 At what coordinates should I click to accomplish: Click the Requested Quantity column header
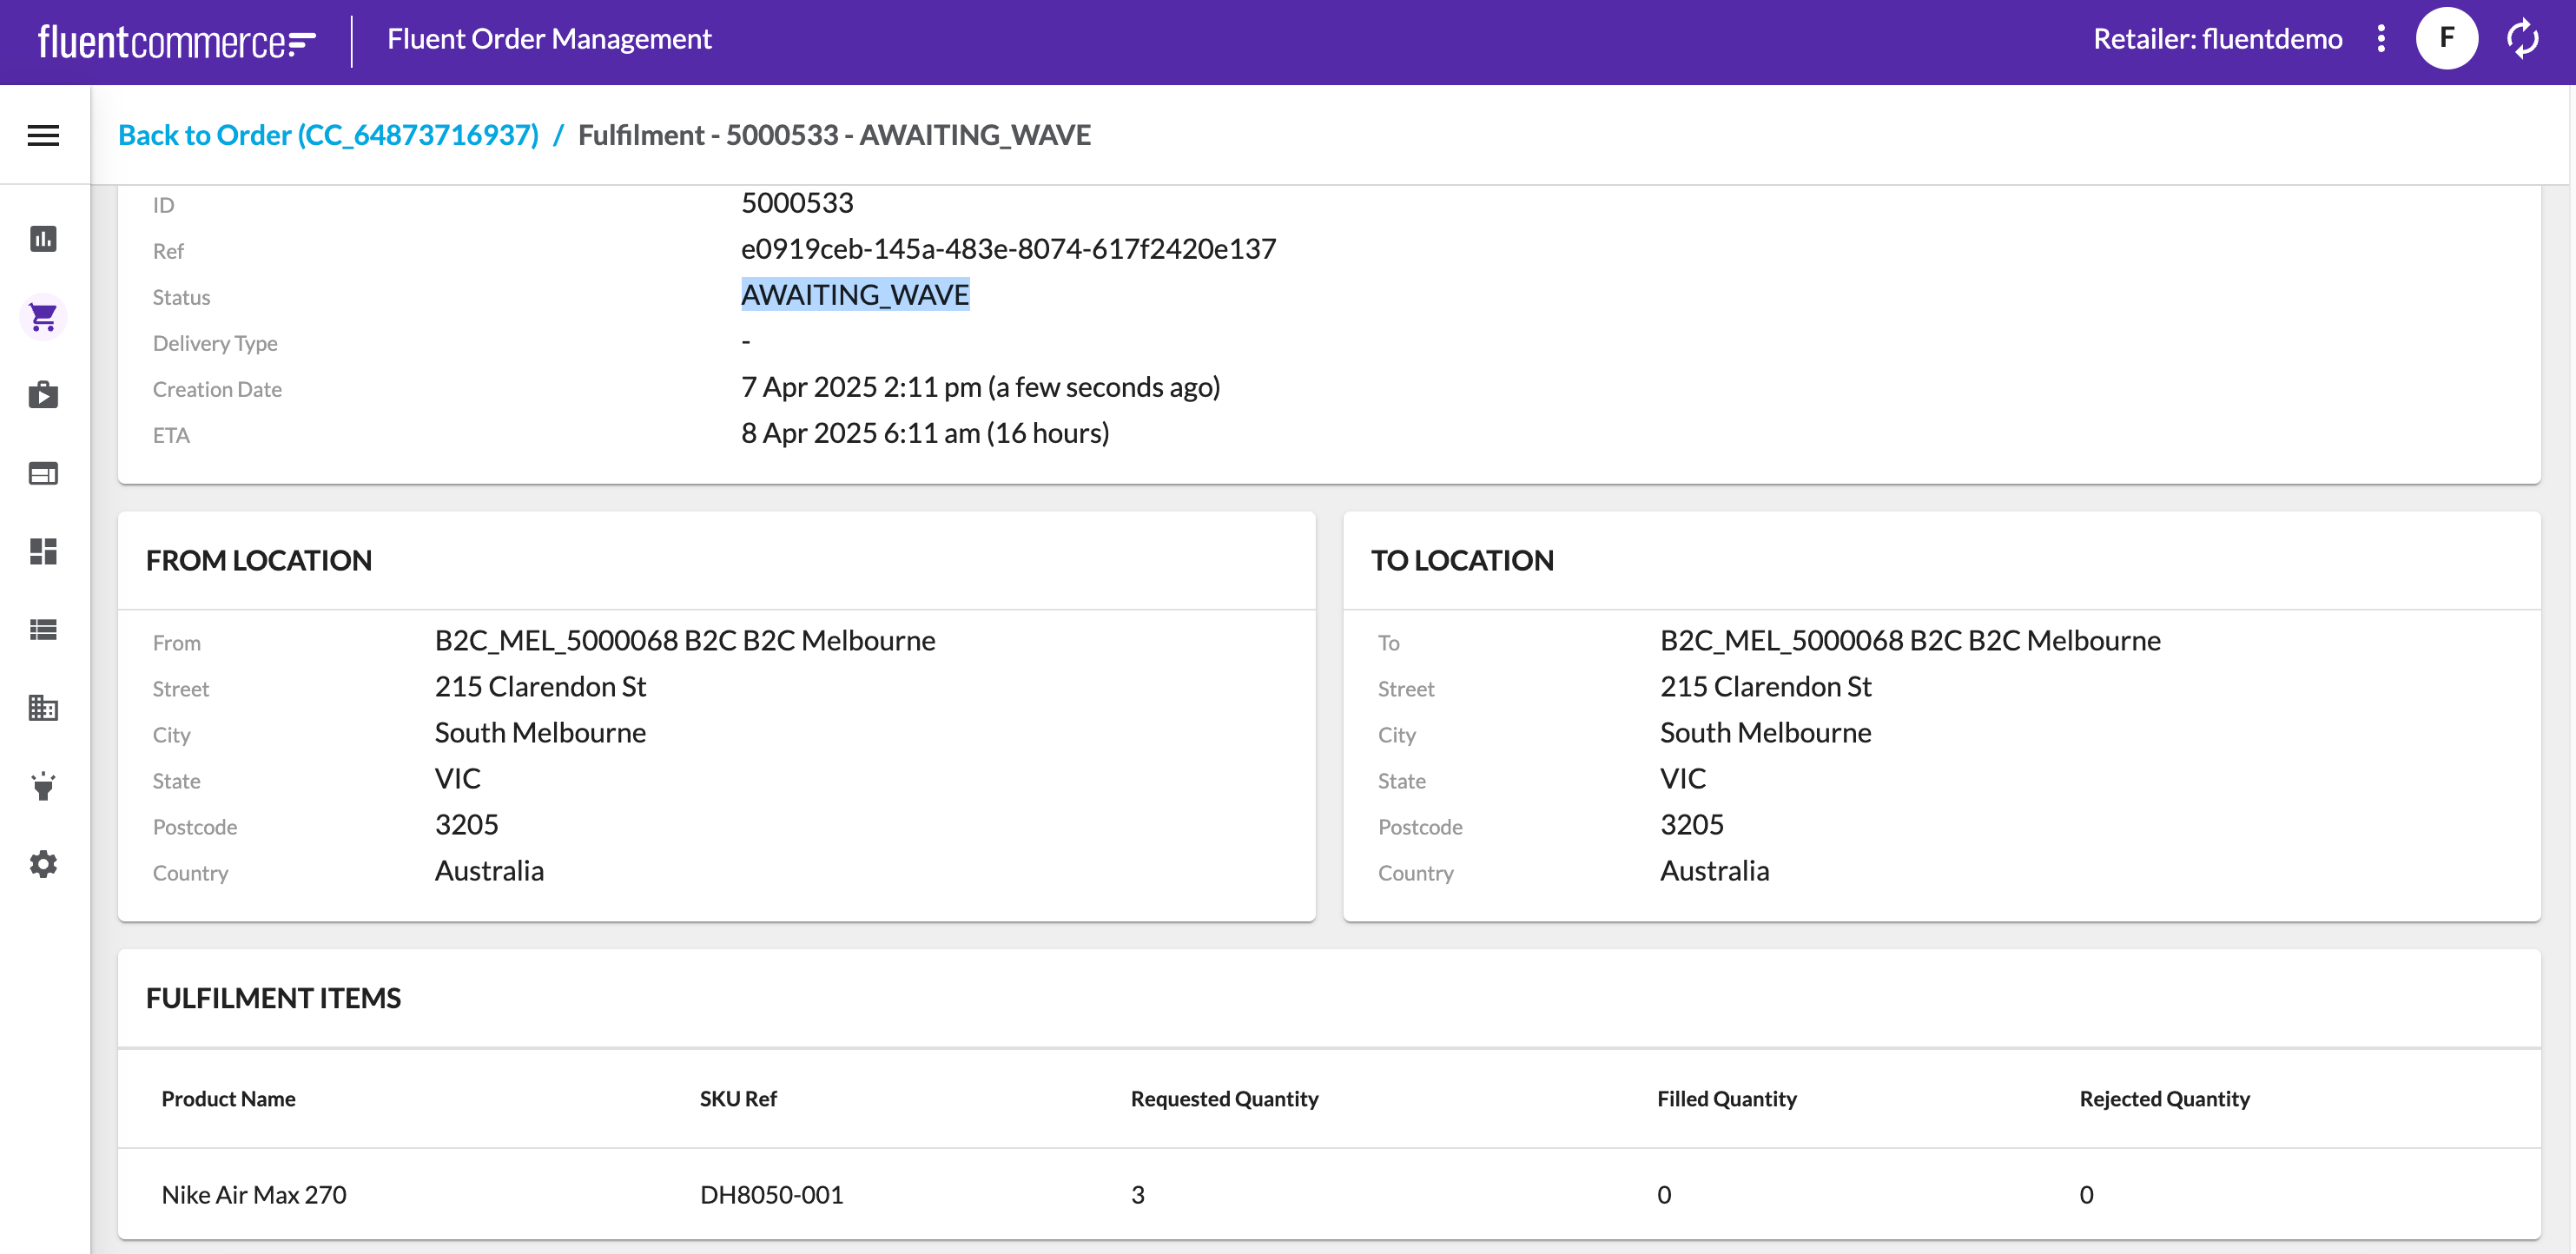tap(1224, 1099)
